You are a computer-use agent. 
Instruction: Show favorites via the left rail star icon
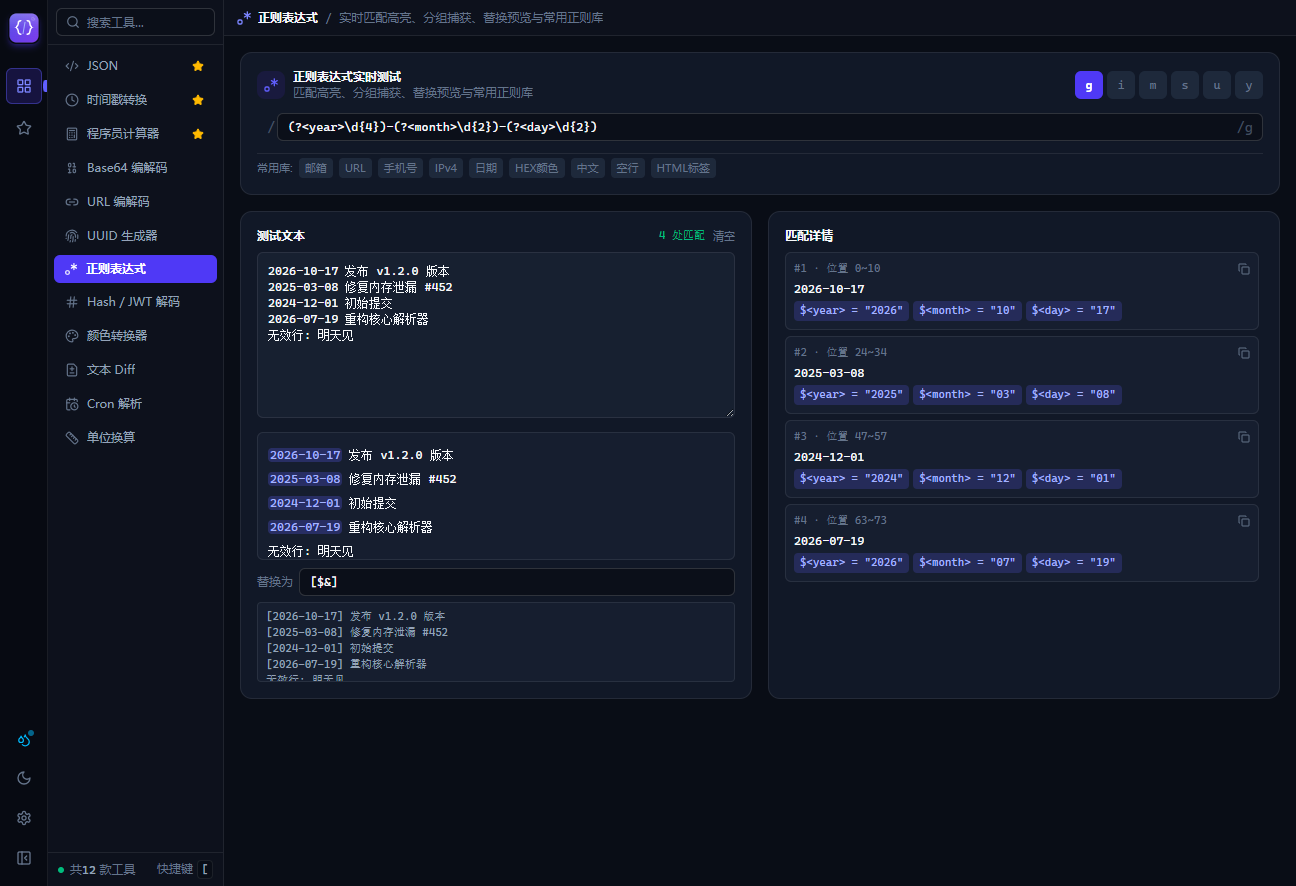(24, 128)
